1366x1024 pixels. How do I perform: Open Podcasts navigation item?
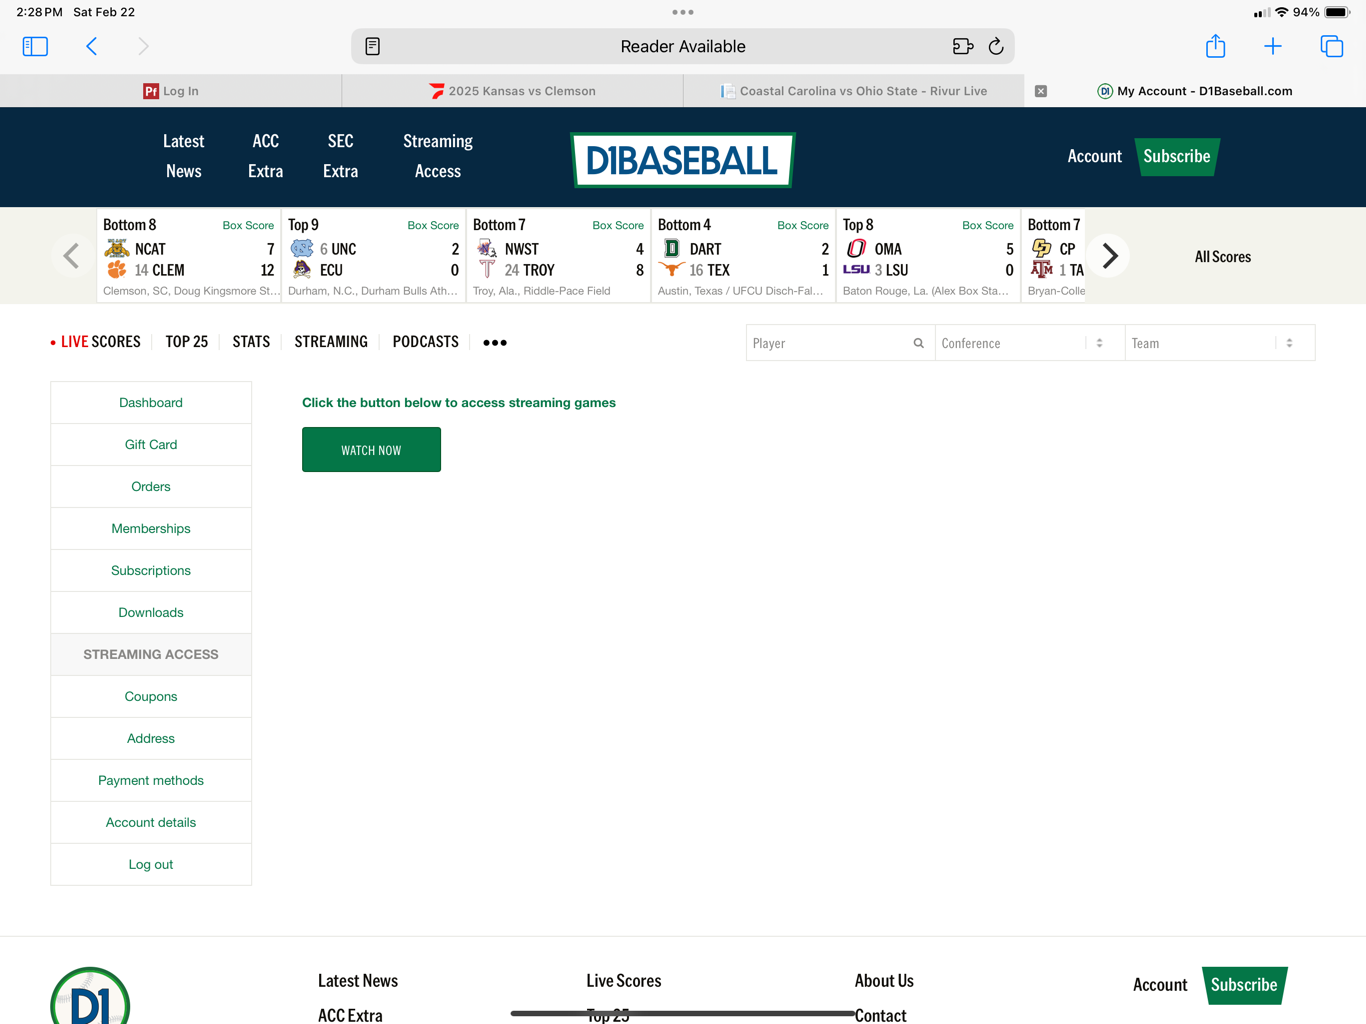coord(426,342)
